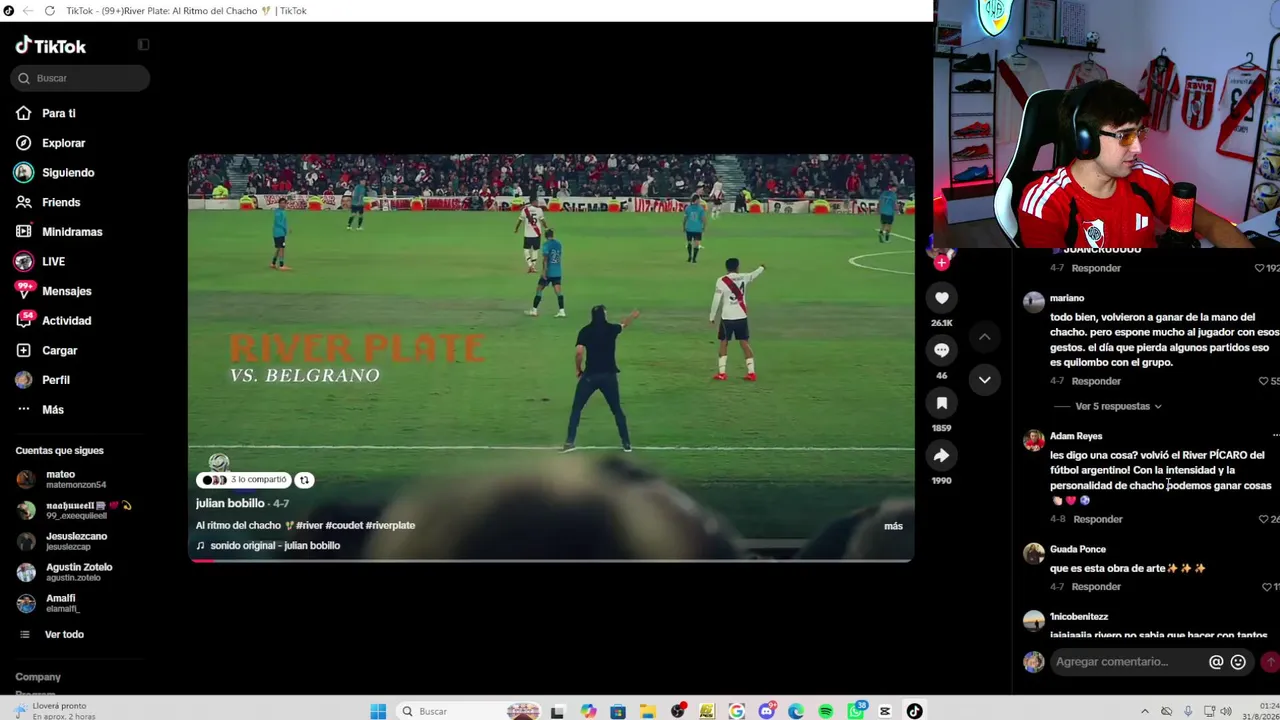Expand 'Ver todo' followed accounts list
Viewport: 1280px width, 720px height.
point(64,635)
